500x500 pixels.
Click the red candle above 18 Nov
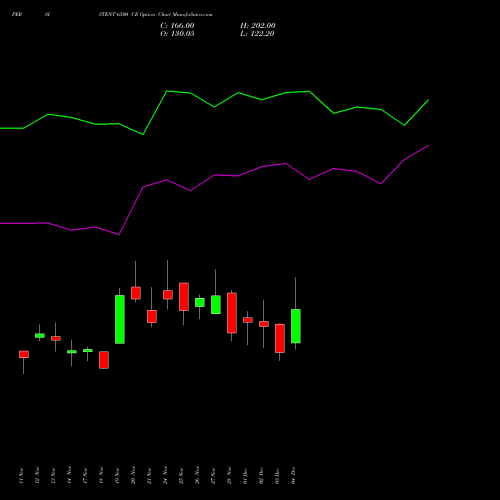pos(104,360)
